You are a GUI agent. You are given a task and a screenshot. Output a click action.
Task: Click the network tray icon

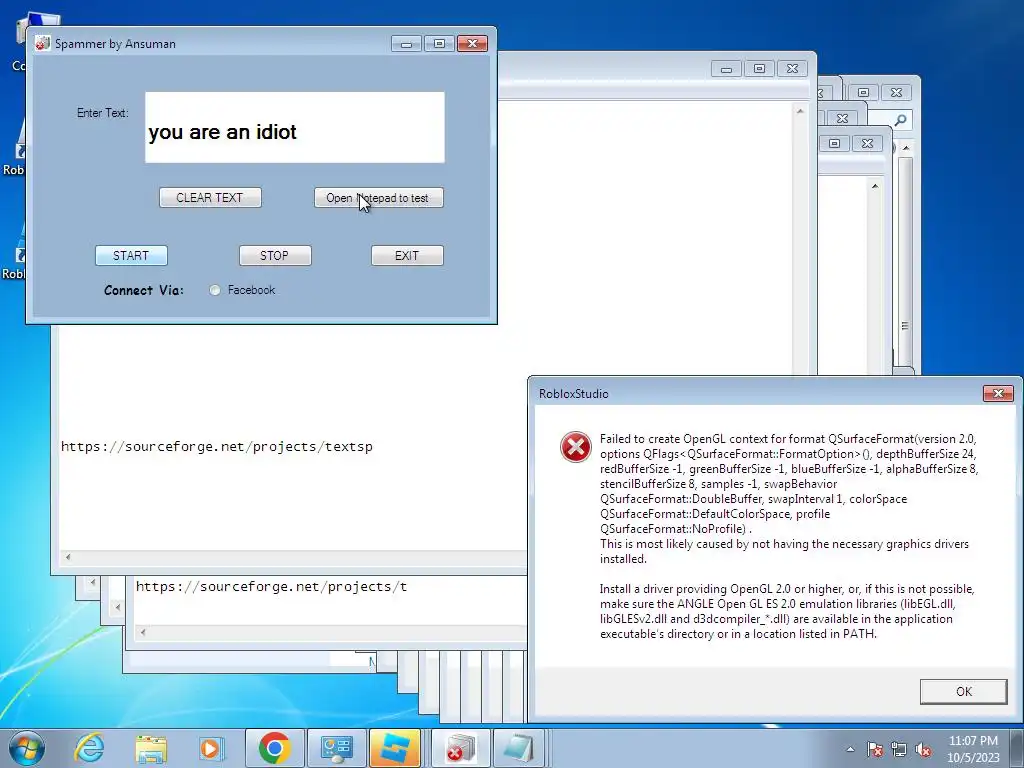coord(899,749)
